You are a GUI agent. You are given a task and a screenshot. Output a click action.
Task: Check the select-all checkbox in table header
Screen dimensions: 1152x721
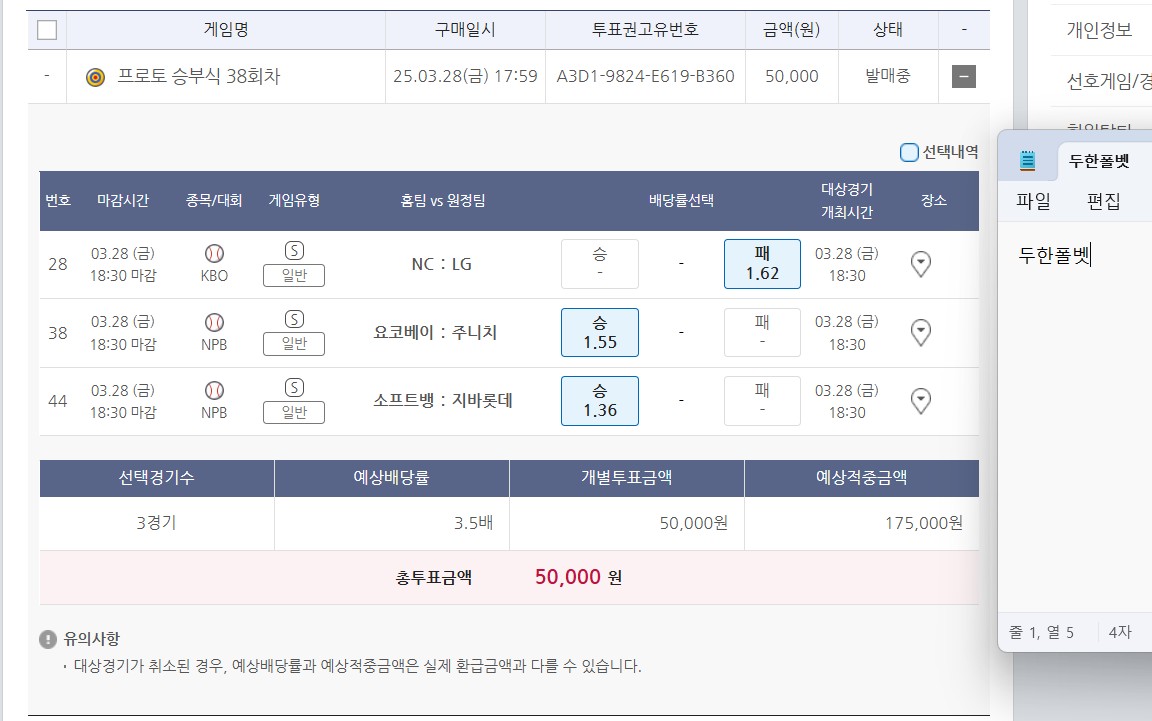(47, 30)
